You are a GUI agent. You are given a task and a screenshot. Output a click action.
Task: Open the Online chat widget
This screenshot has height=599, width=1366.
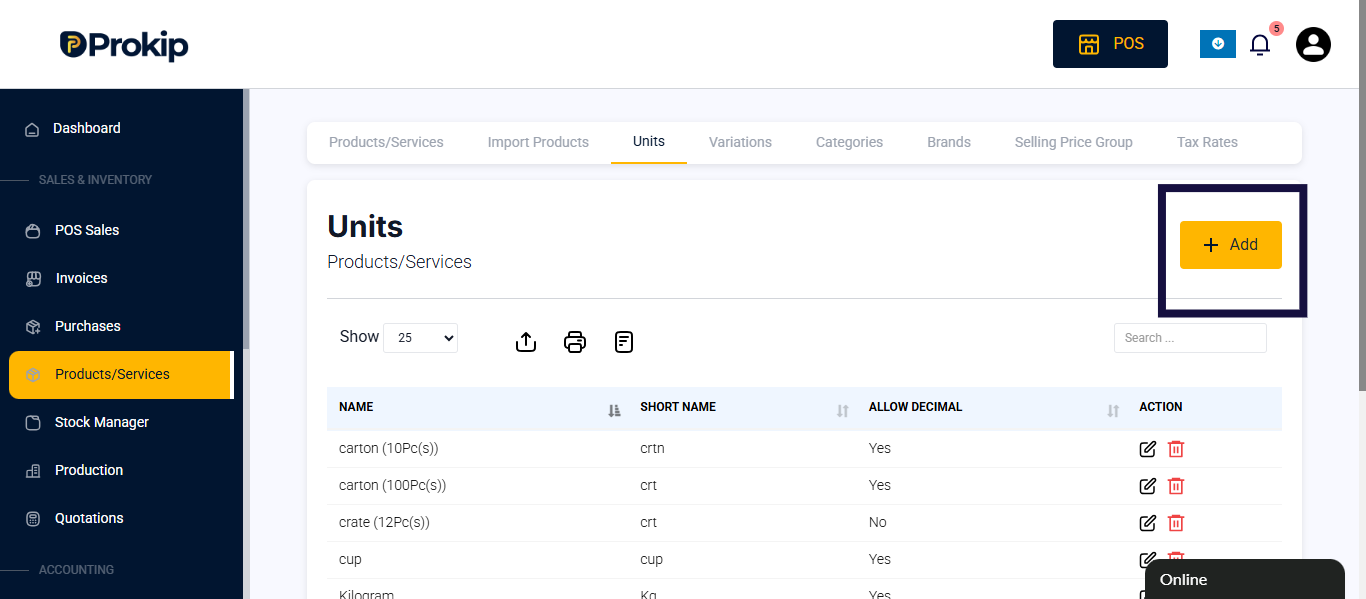[x=1245, y=579]
